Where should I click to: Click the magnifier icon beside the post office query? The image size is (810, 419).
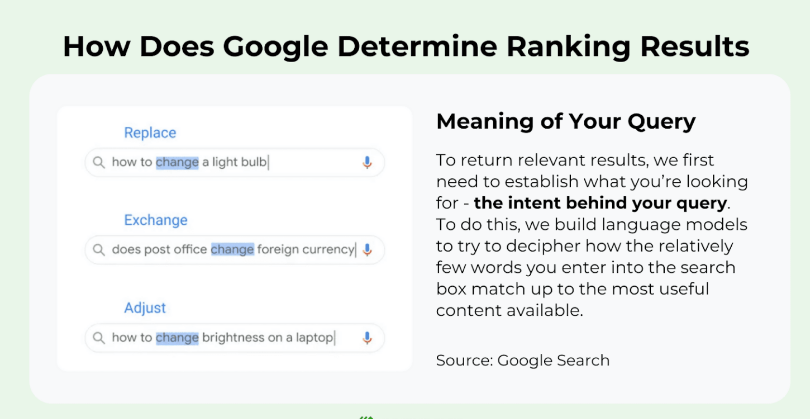(x=98, y=250)
